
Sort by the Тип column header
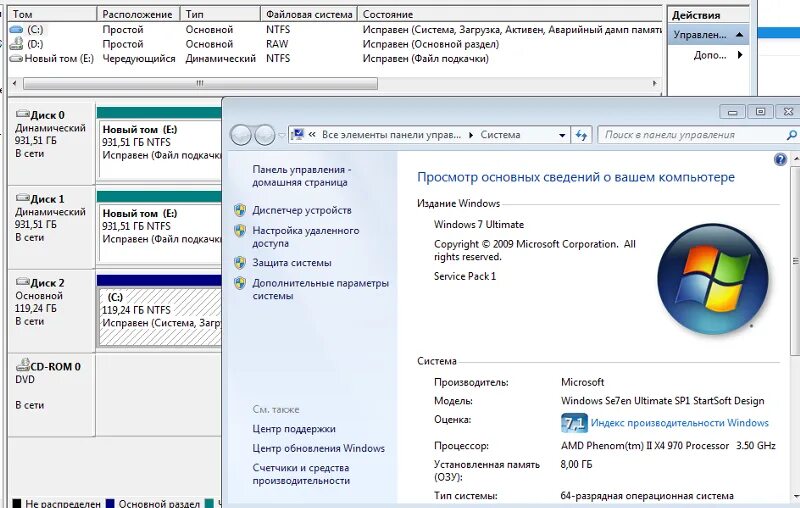220,14
